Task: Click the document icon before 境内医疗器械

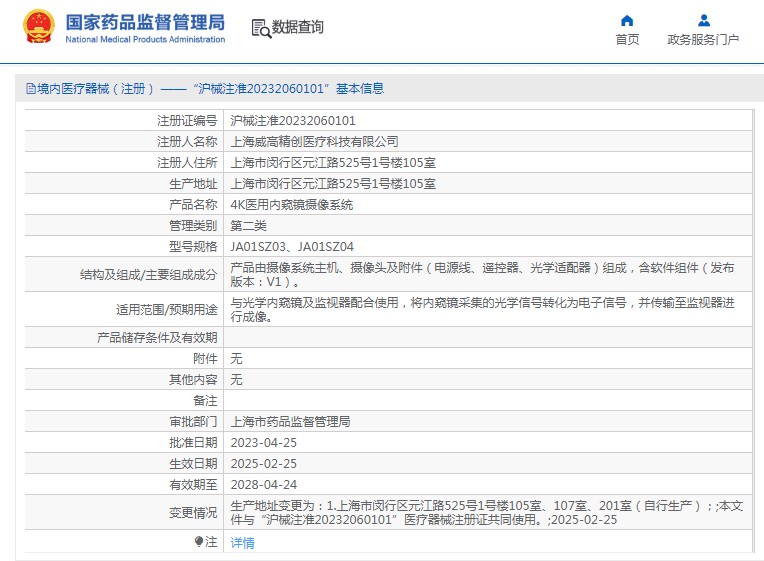Action: coord(31,89)
